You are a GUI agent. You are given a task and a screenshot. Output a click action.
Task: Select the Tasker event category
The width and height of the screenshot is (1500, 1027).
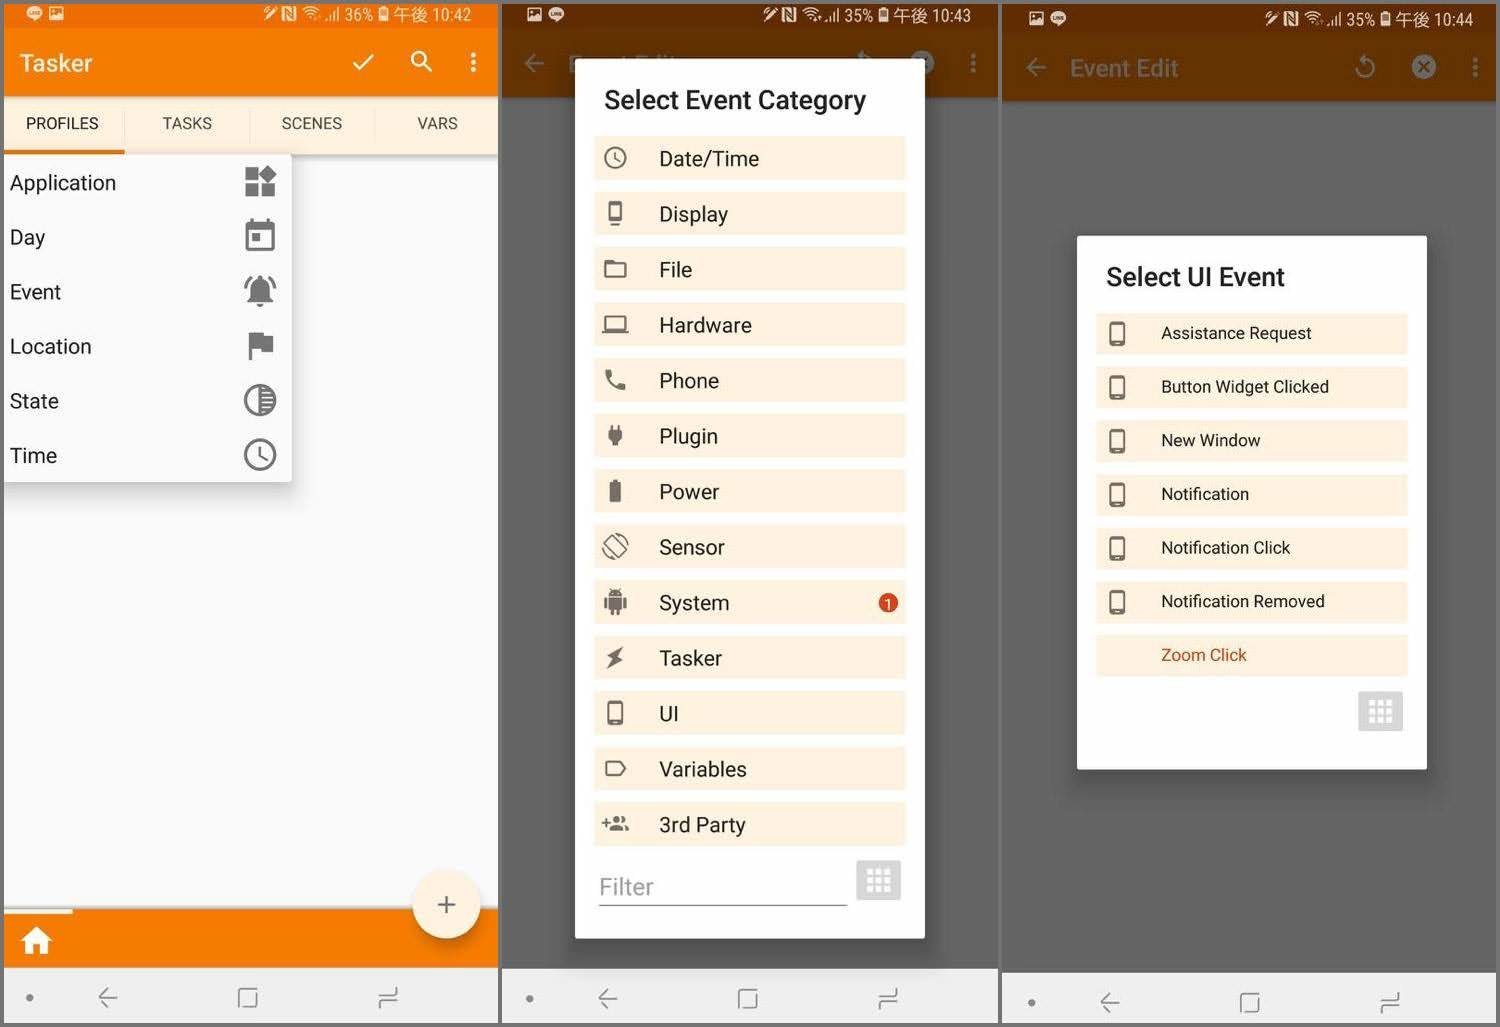tap(749, 658)
